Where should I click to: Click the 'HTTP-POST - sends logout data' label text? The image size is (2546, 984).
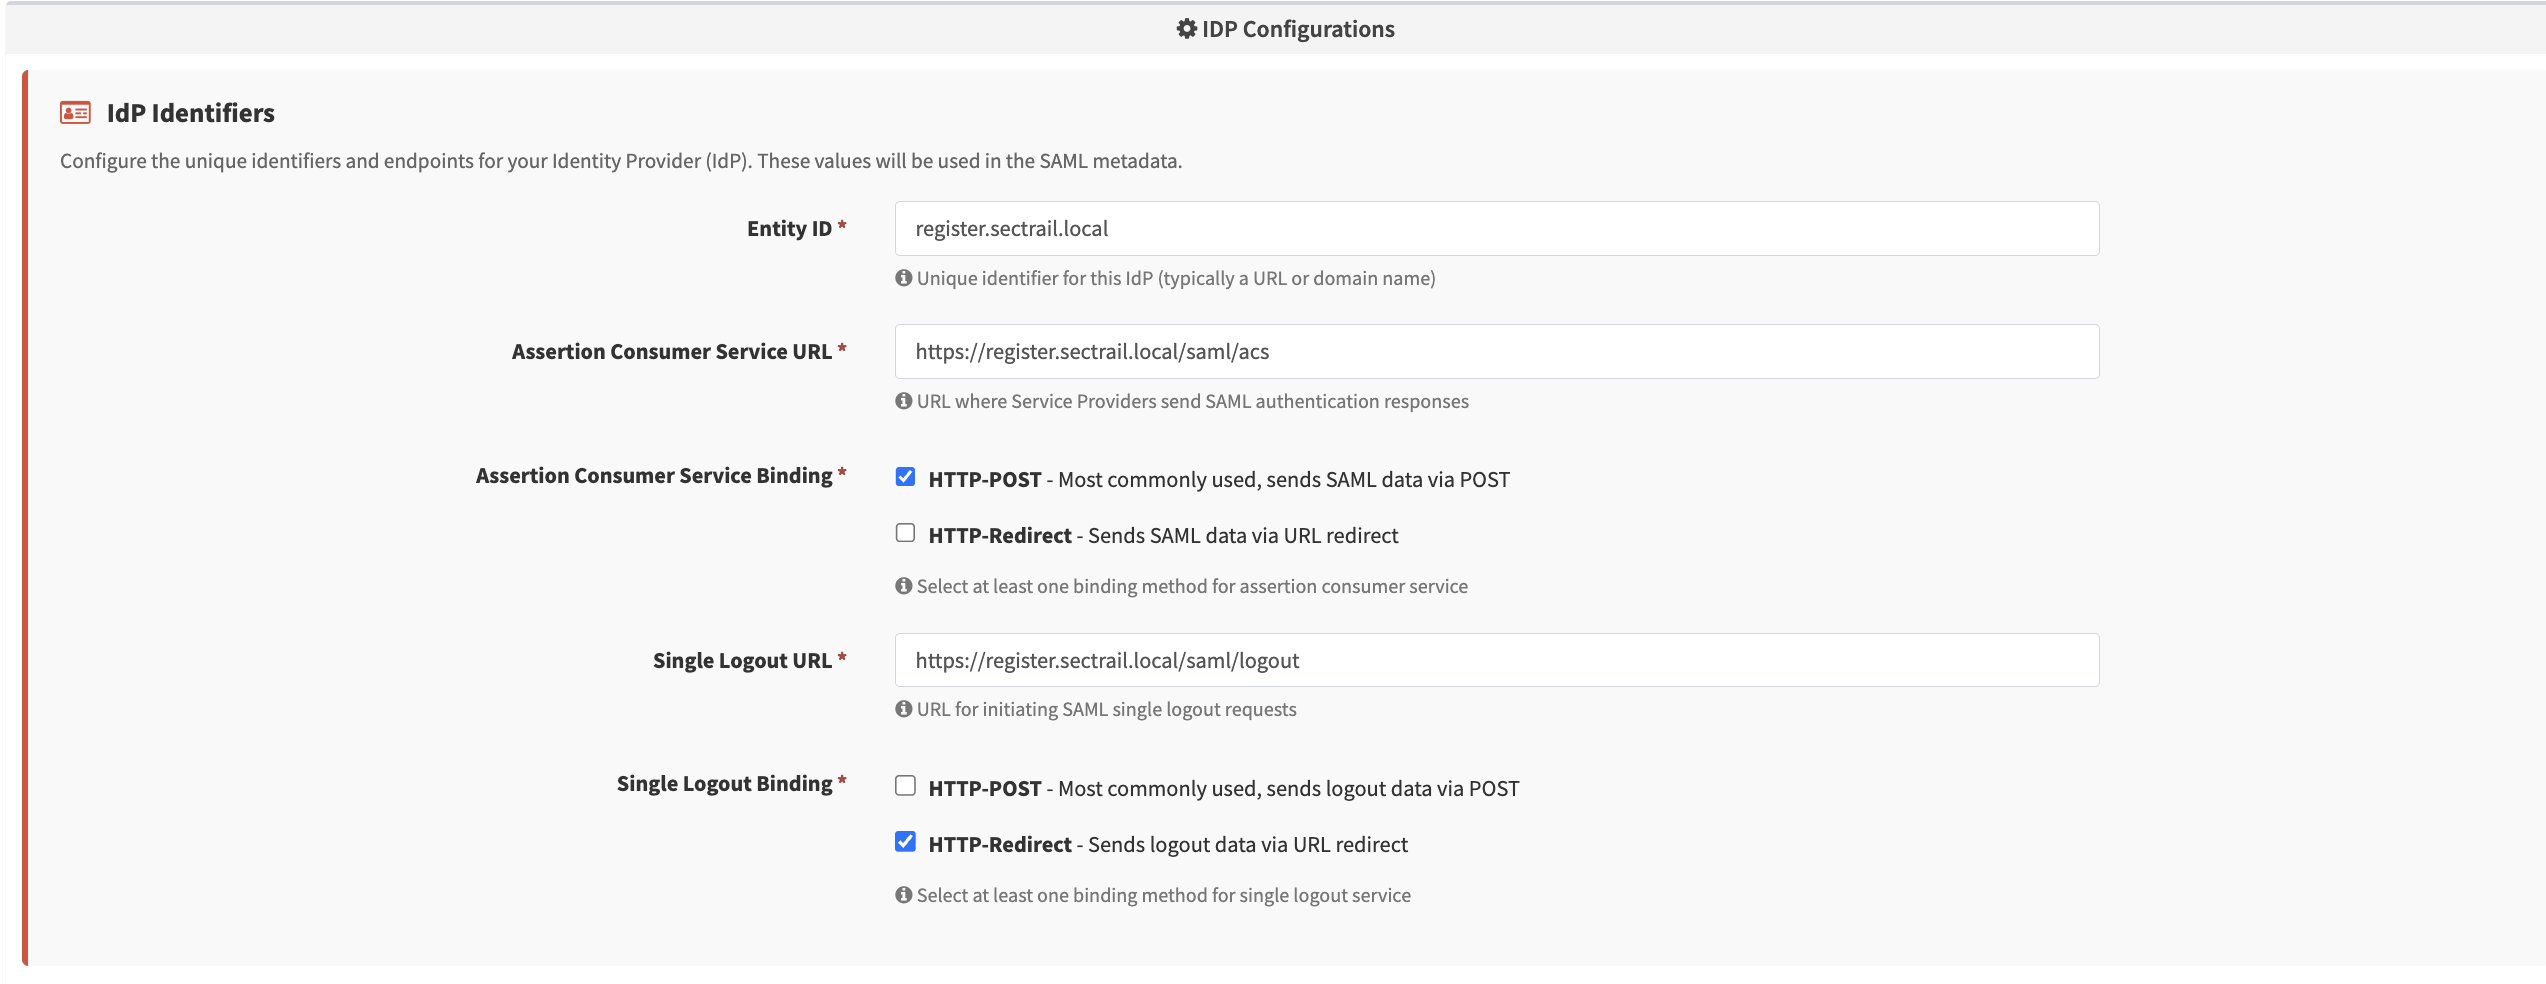(1223, 789)
